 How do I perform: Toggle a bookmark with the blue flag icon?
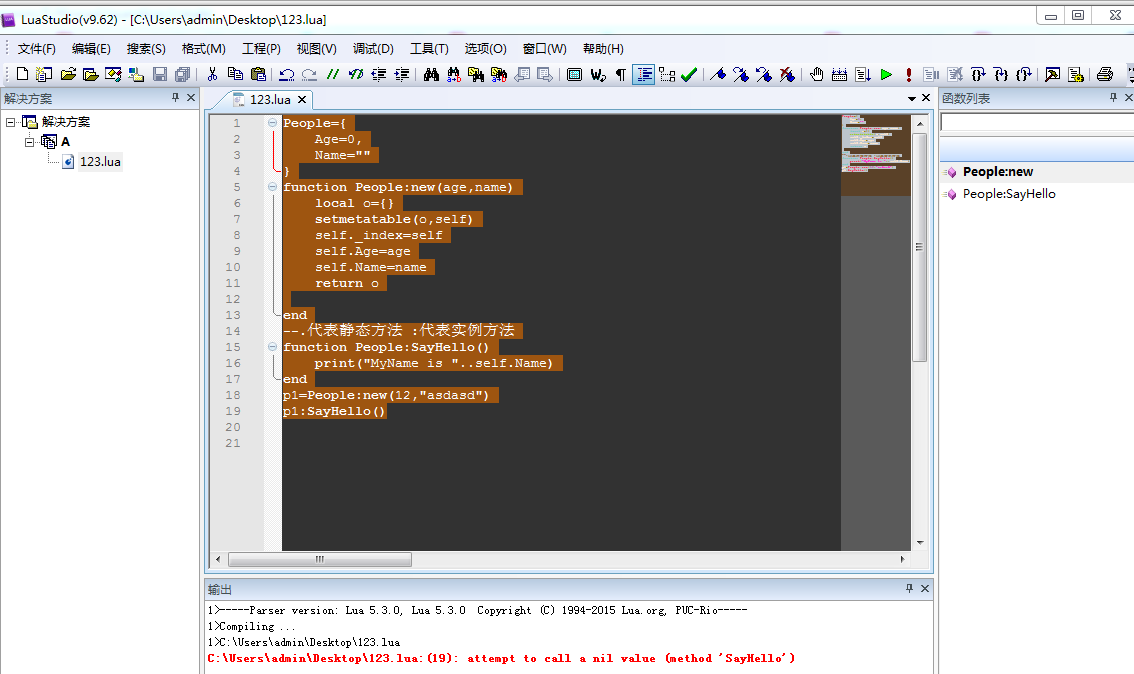click(x=717, y=74)
